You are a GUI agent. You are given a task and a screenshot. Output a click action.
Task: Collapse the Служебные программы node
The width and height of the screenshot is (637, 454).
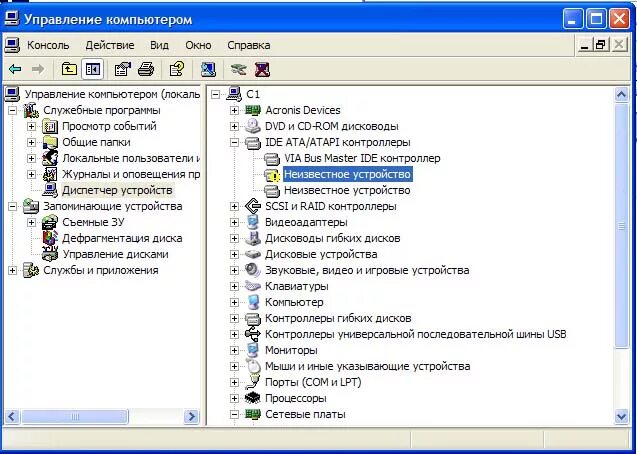tap(13, 110)
